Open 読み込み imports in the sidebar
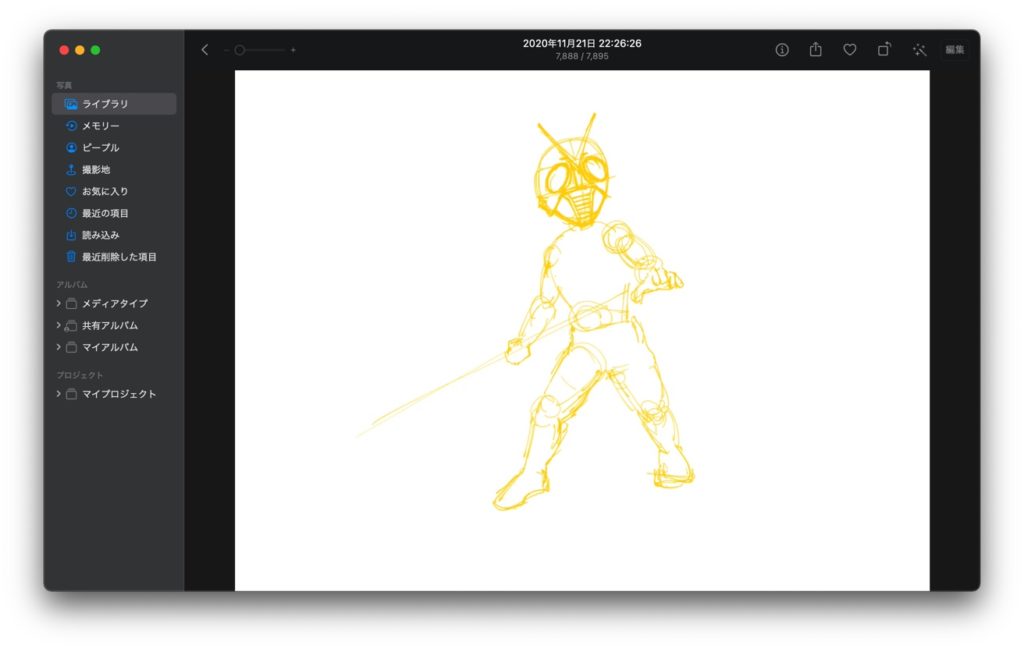Screen dimensions: 1024x649 (x=114, y=235)
